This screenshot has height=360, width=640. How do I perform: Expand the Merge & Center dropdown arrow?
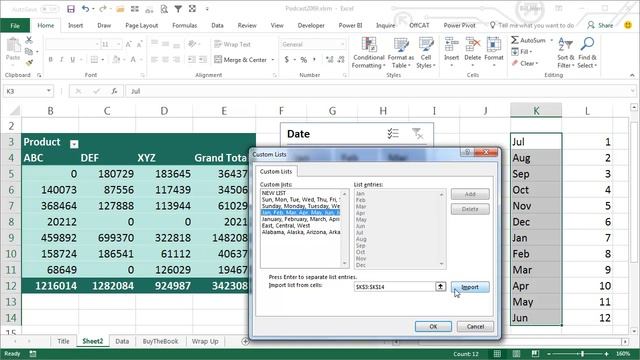[273, 60]
